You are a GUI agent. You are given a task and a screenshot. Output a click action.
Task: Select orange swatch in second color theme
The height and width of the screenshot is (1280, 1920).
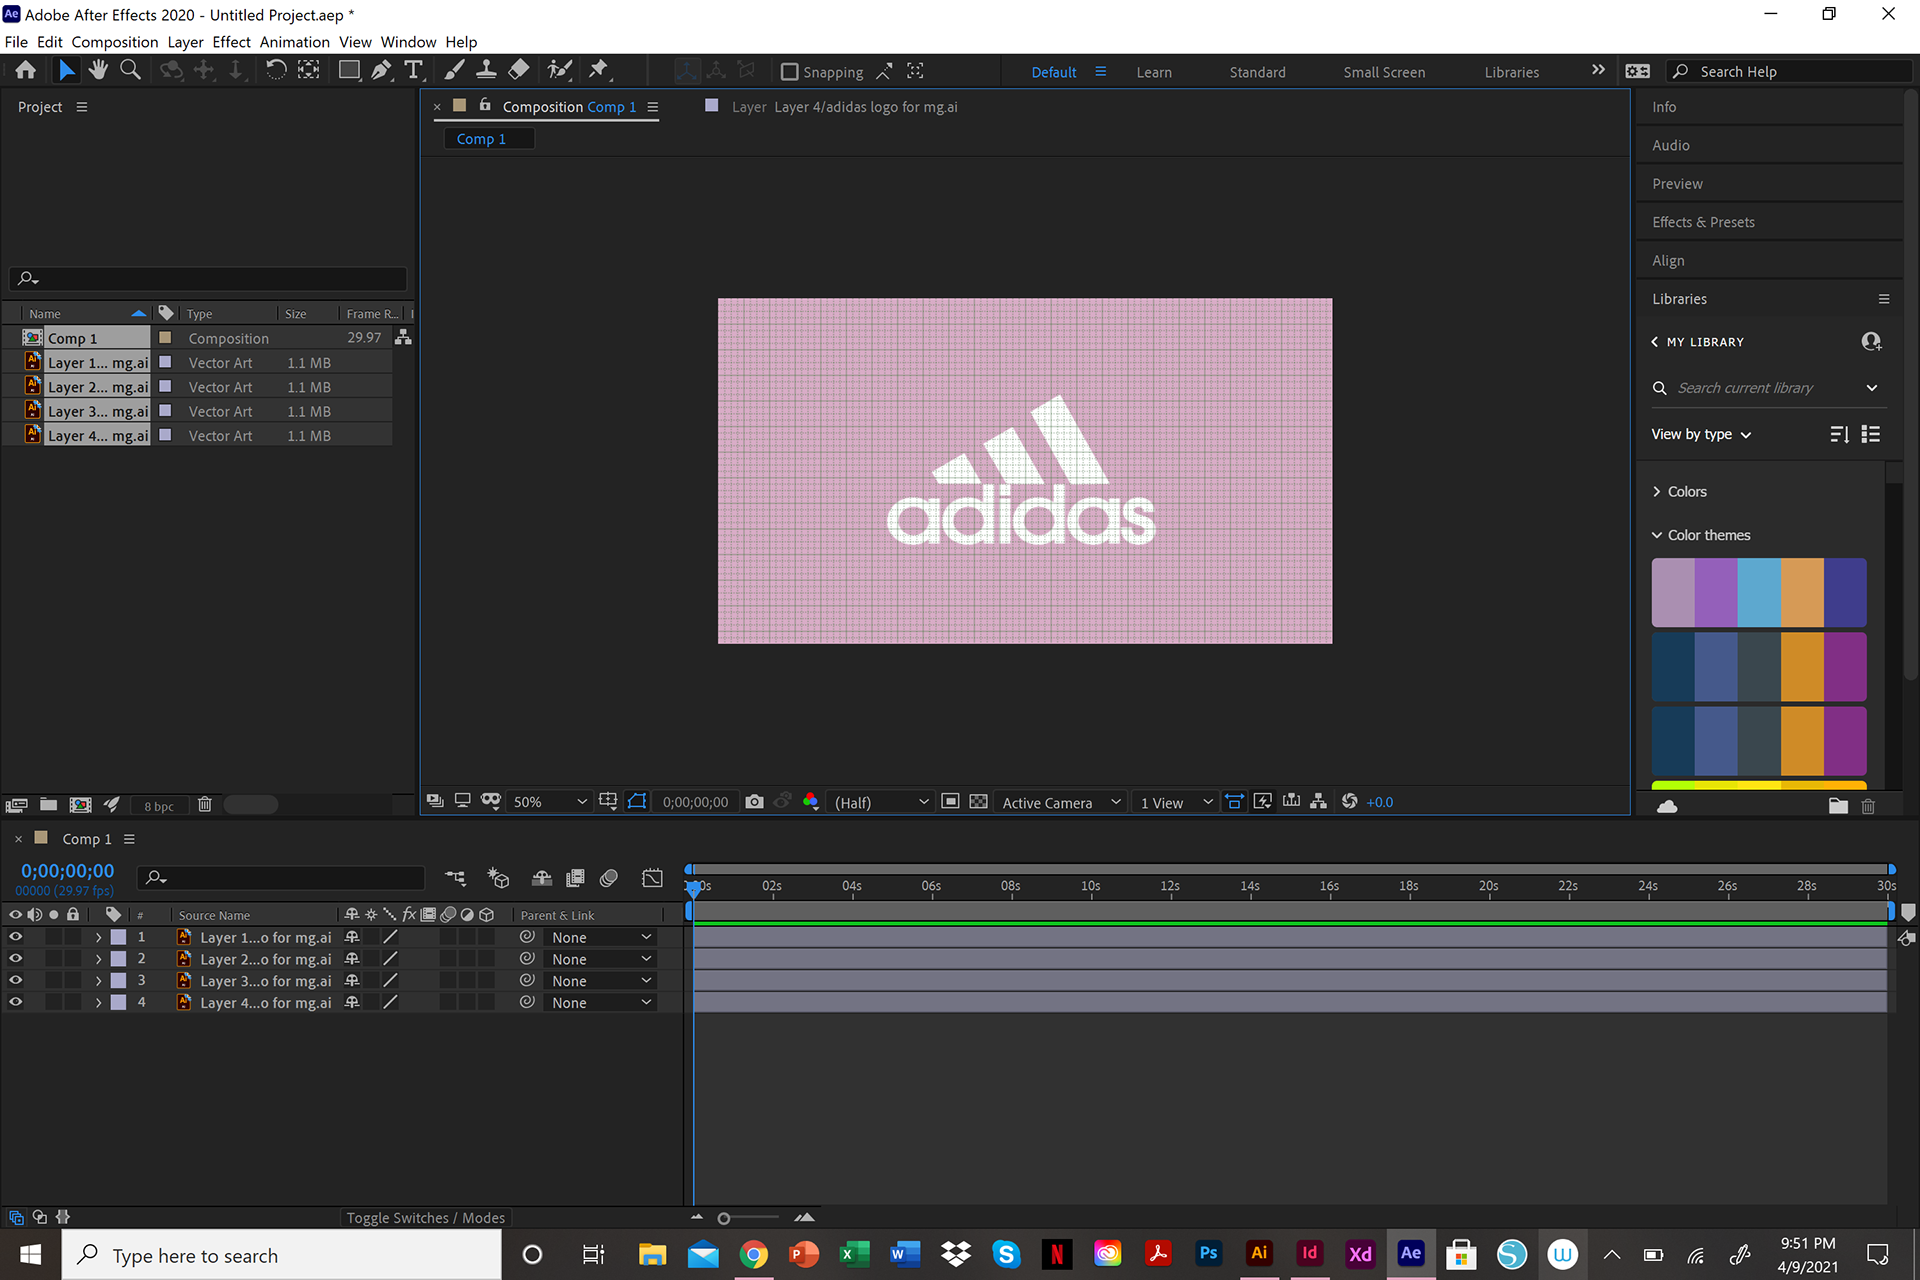pos(1802,667)
